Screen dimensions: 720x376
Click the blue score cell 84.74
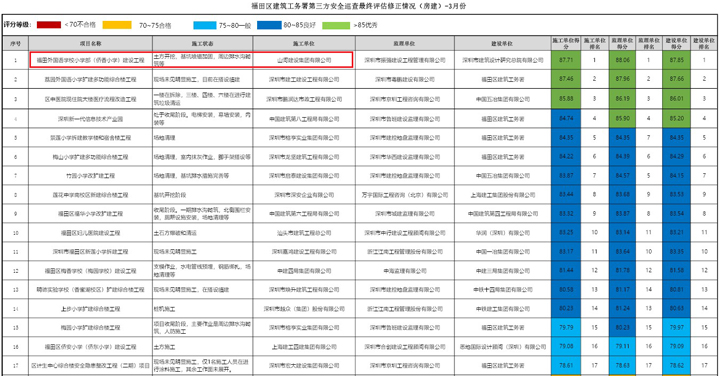tap(566, 118)
